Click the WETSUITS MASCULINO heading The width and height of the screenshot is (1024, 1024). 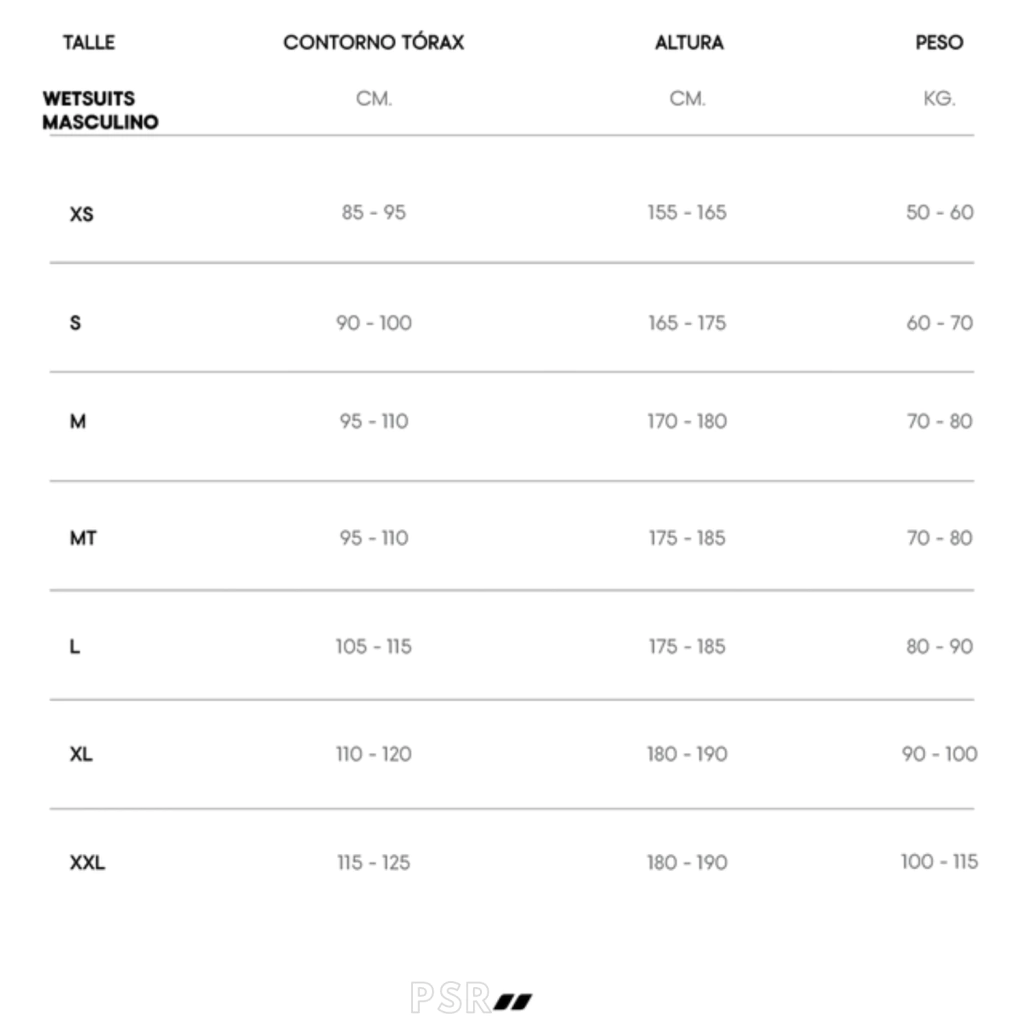[x=100, y=110]
